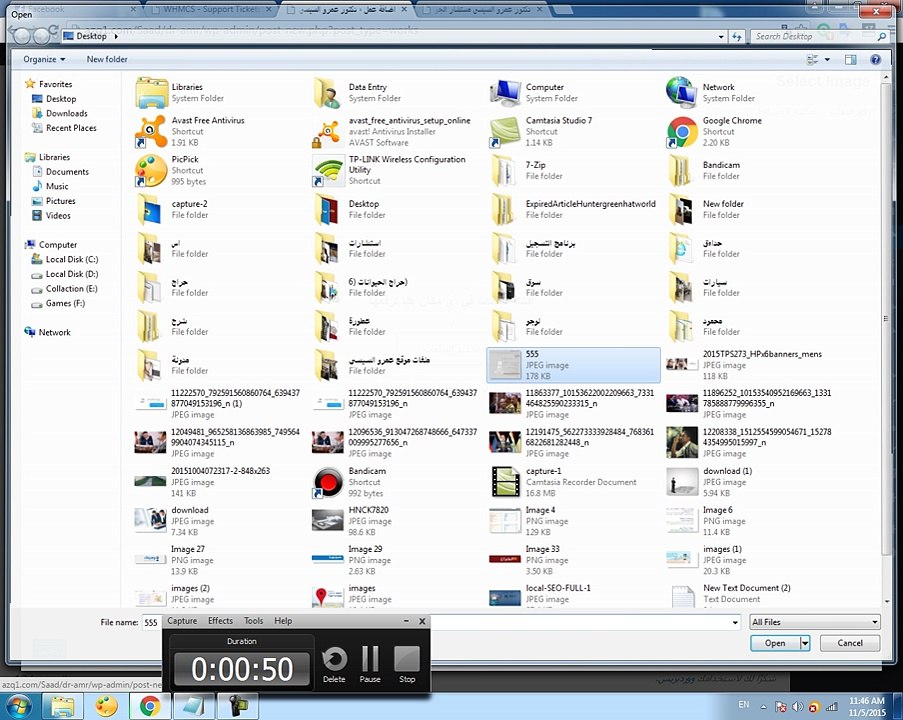Show hidden system tray icons

[764, 707]
